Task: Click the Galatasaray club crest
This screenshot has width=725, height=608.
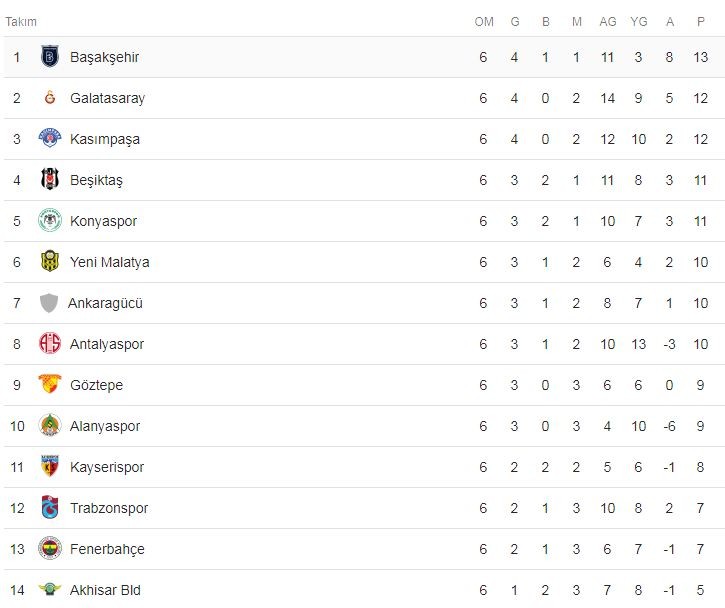Action: (49, 98)
